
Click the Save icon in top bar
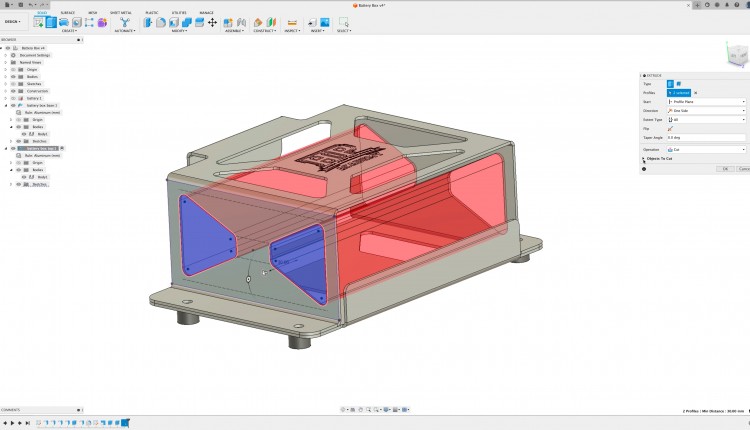[21, 5]
